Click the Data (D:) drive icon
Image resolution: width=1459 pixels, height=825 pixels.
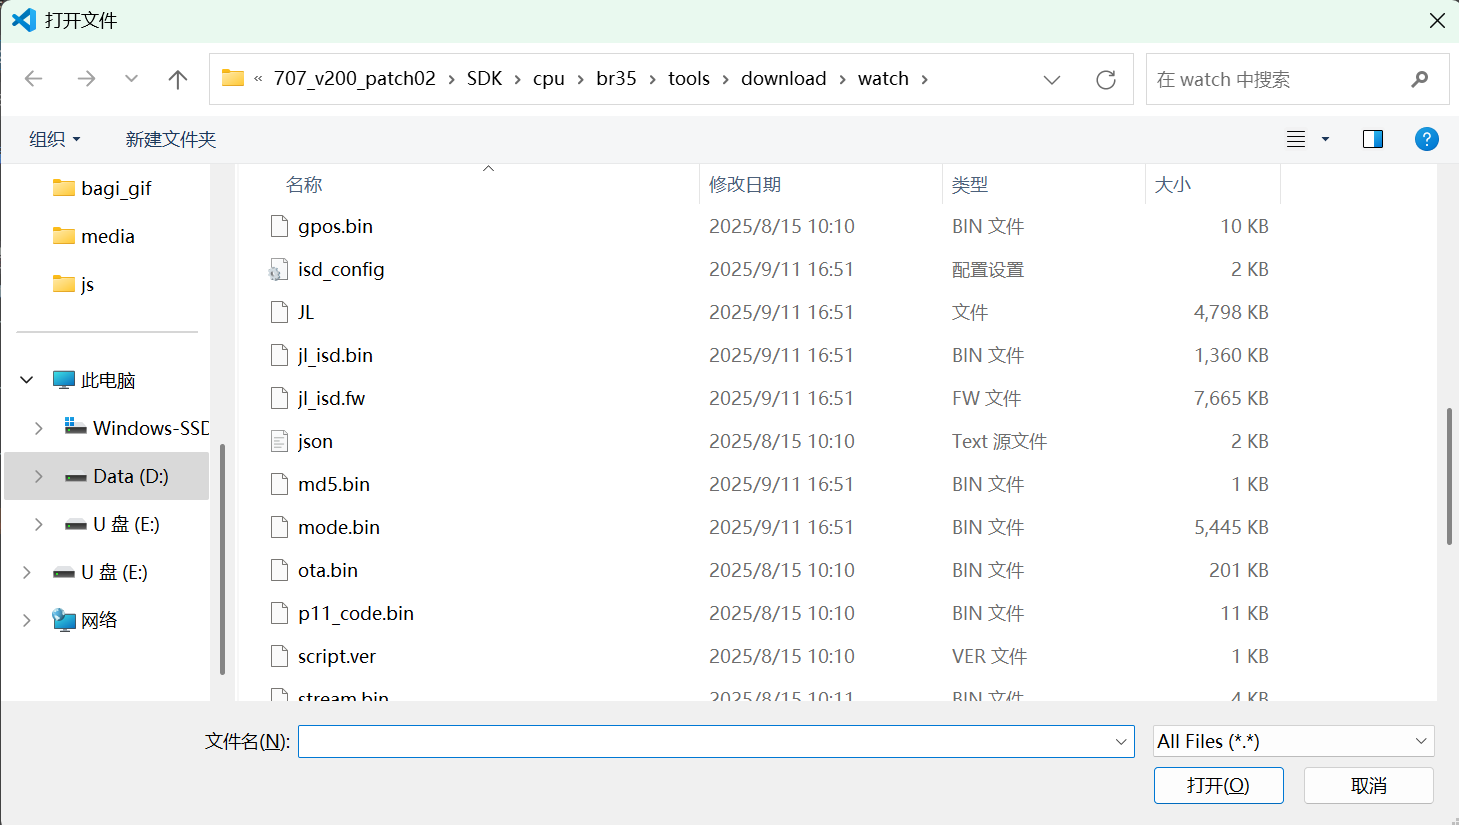76,477
